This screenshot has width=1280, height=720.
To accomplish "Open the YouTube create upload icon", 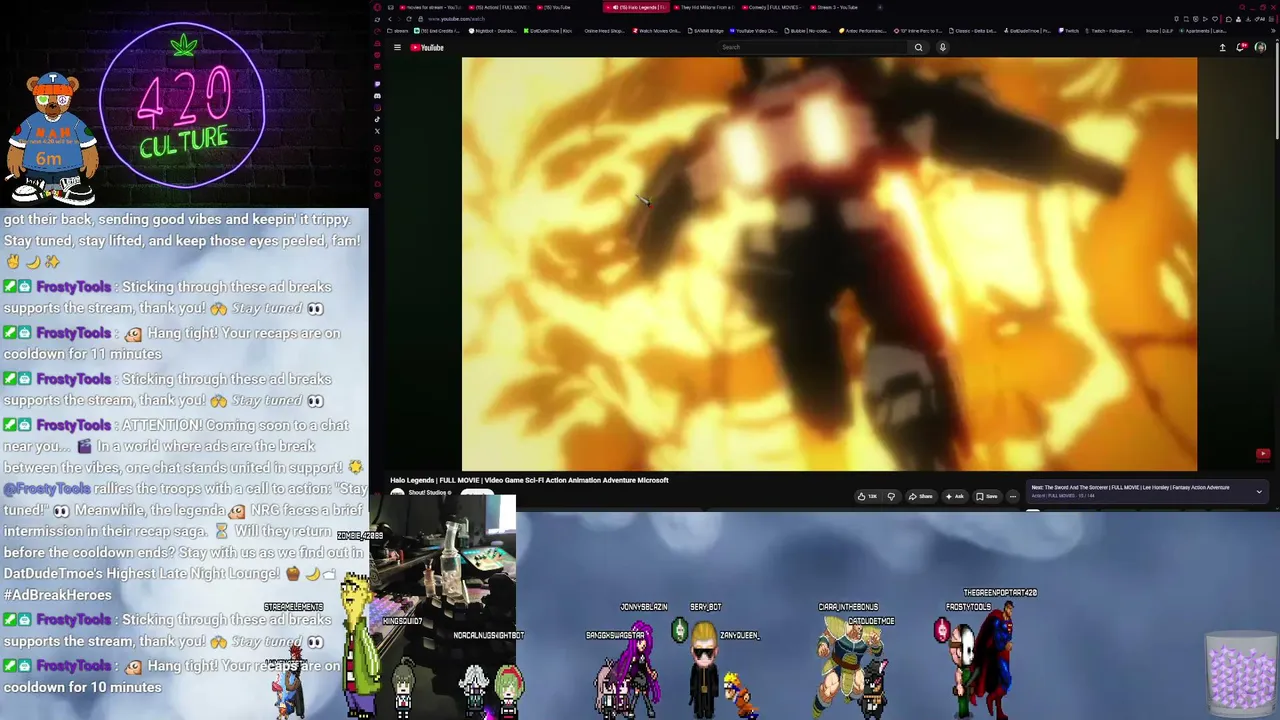I will coord(1222,47).
